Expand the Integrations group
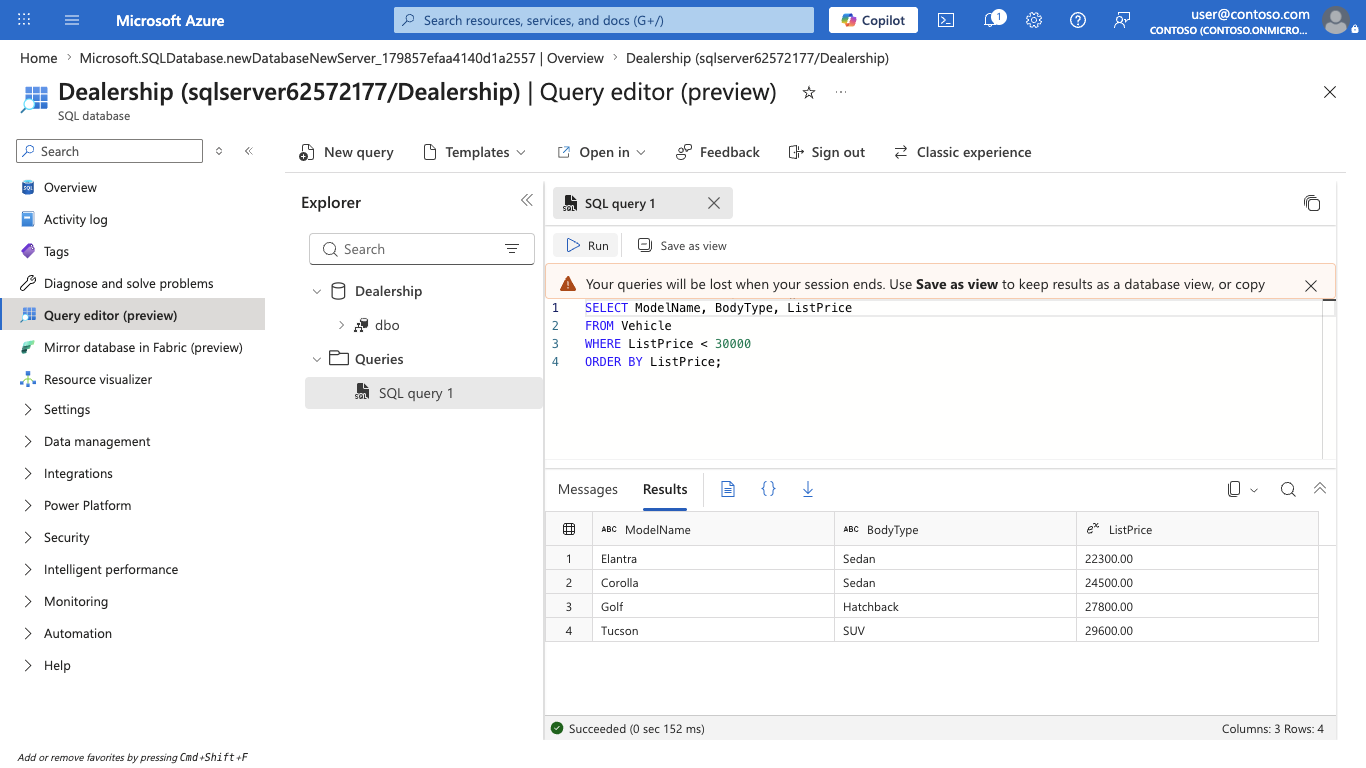Viewport: 1366px width, 768px height. [28, 473]
